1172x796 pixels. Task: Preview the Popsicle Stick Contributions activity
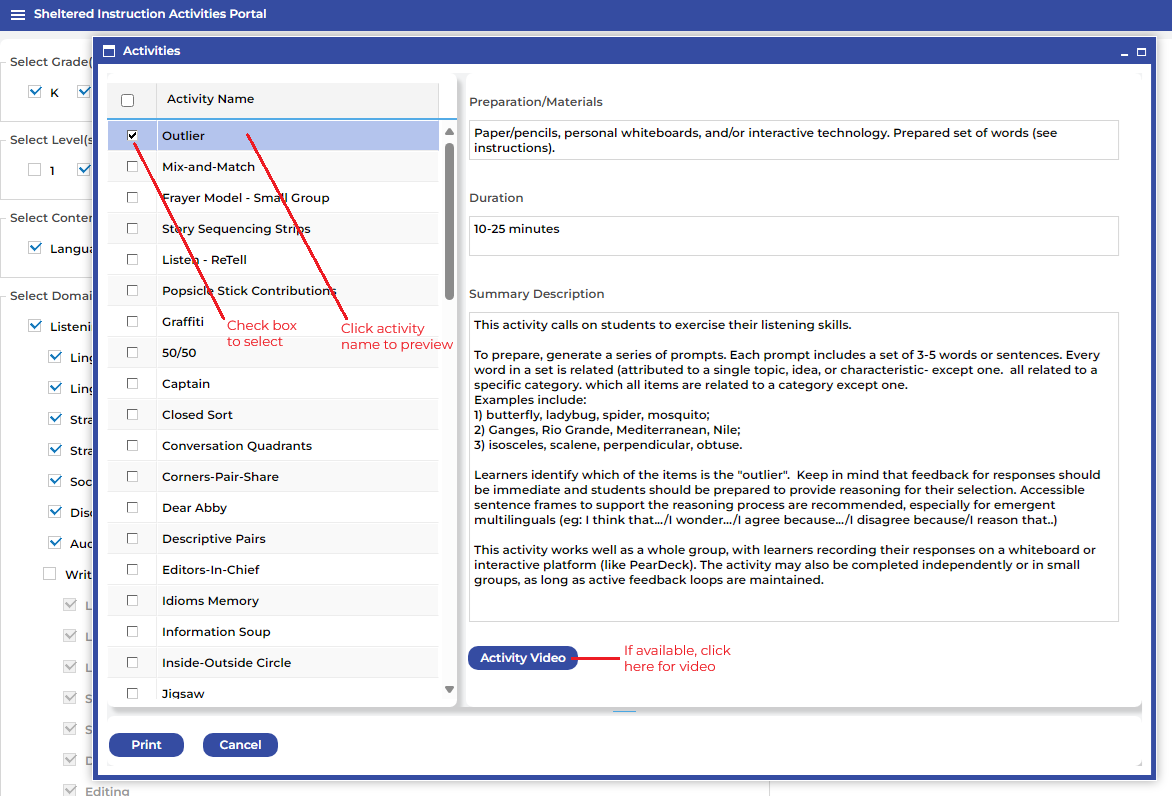coord(249,291)
